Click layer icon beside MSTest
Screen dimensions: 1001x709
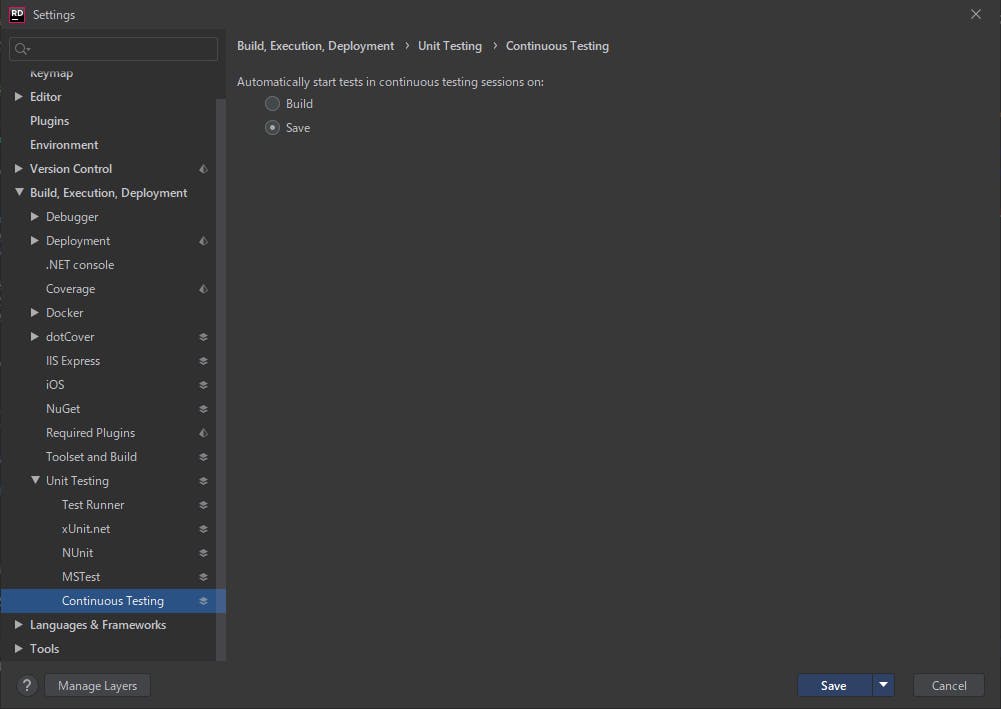click(203, 577)
